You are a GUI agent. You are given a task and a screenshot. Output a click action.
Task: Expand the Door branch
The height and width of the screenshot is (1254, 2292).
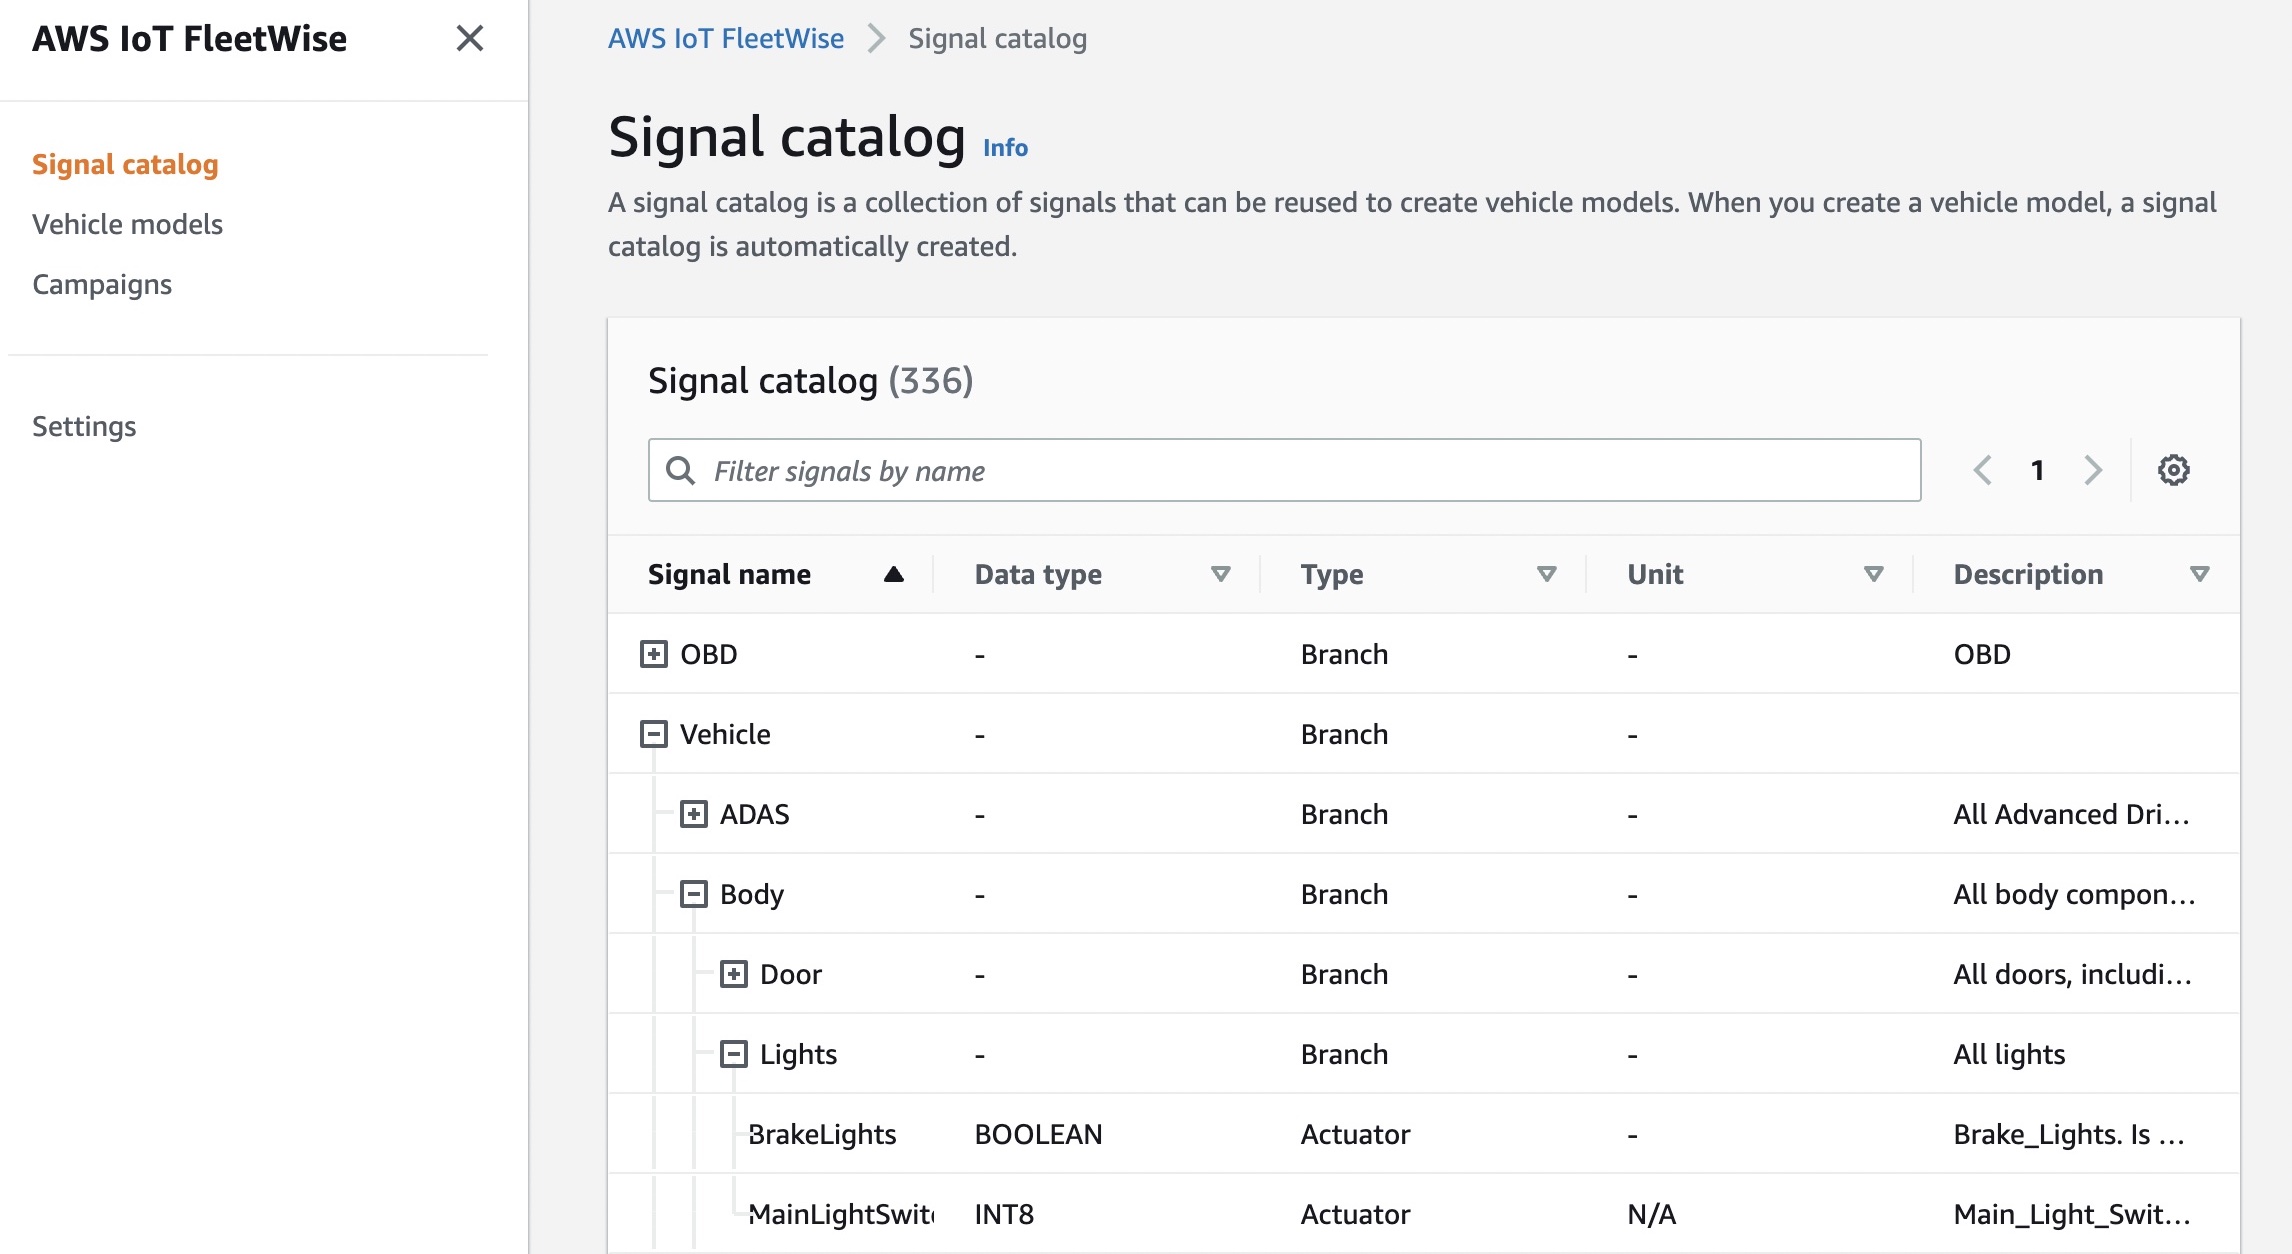[x=734, y=974]
